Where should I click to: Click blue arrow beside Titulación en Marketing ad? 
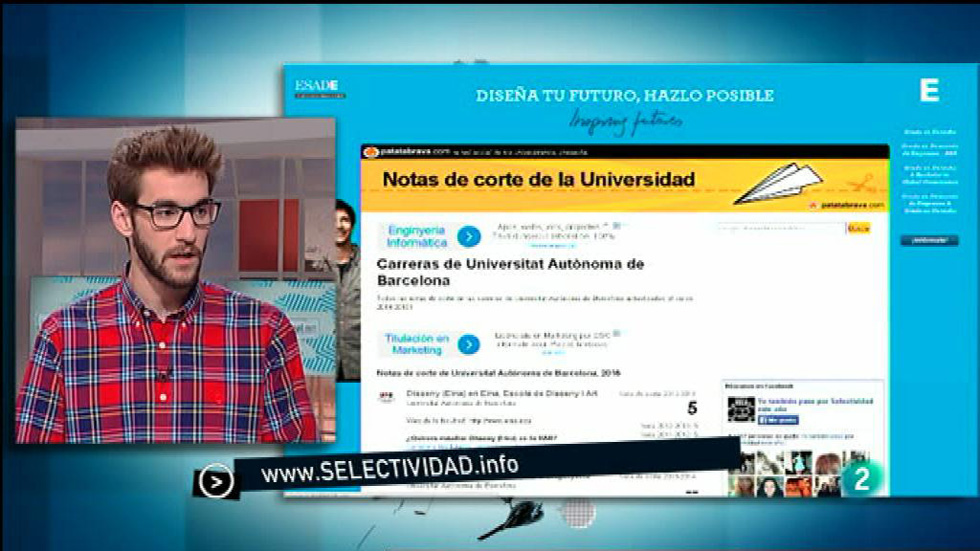pos(468,345)
